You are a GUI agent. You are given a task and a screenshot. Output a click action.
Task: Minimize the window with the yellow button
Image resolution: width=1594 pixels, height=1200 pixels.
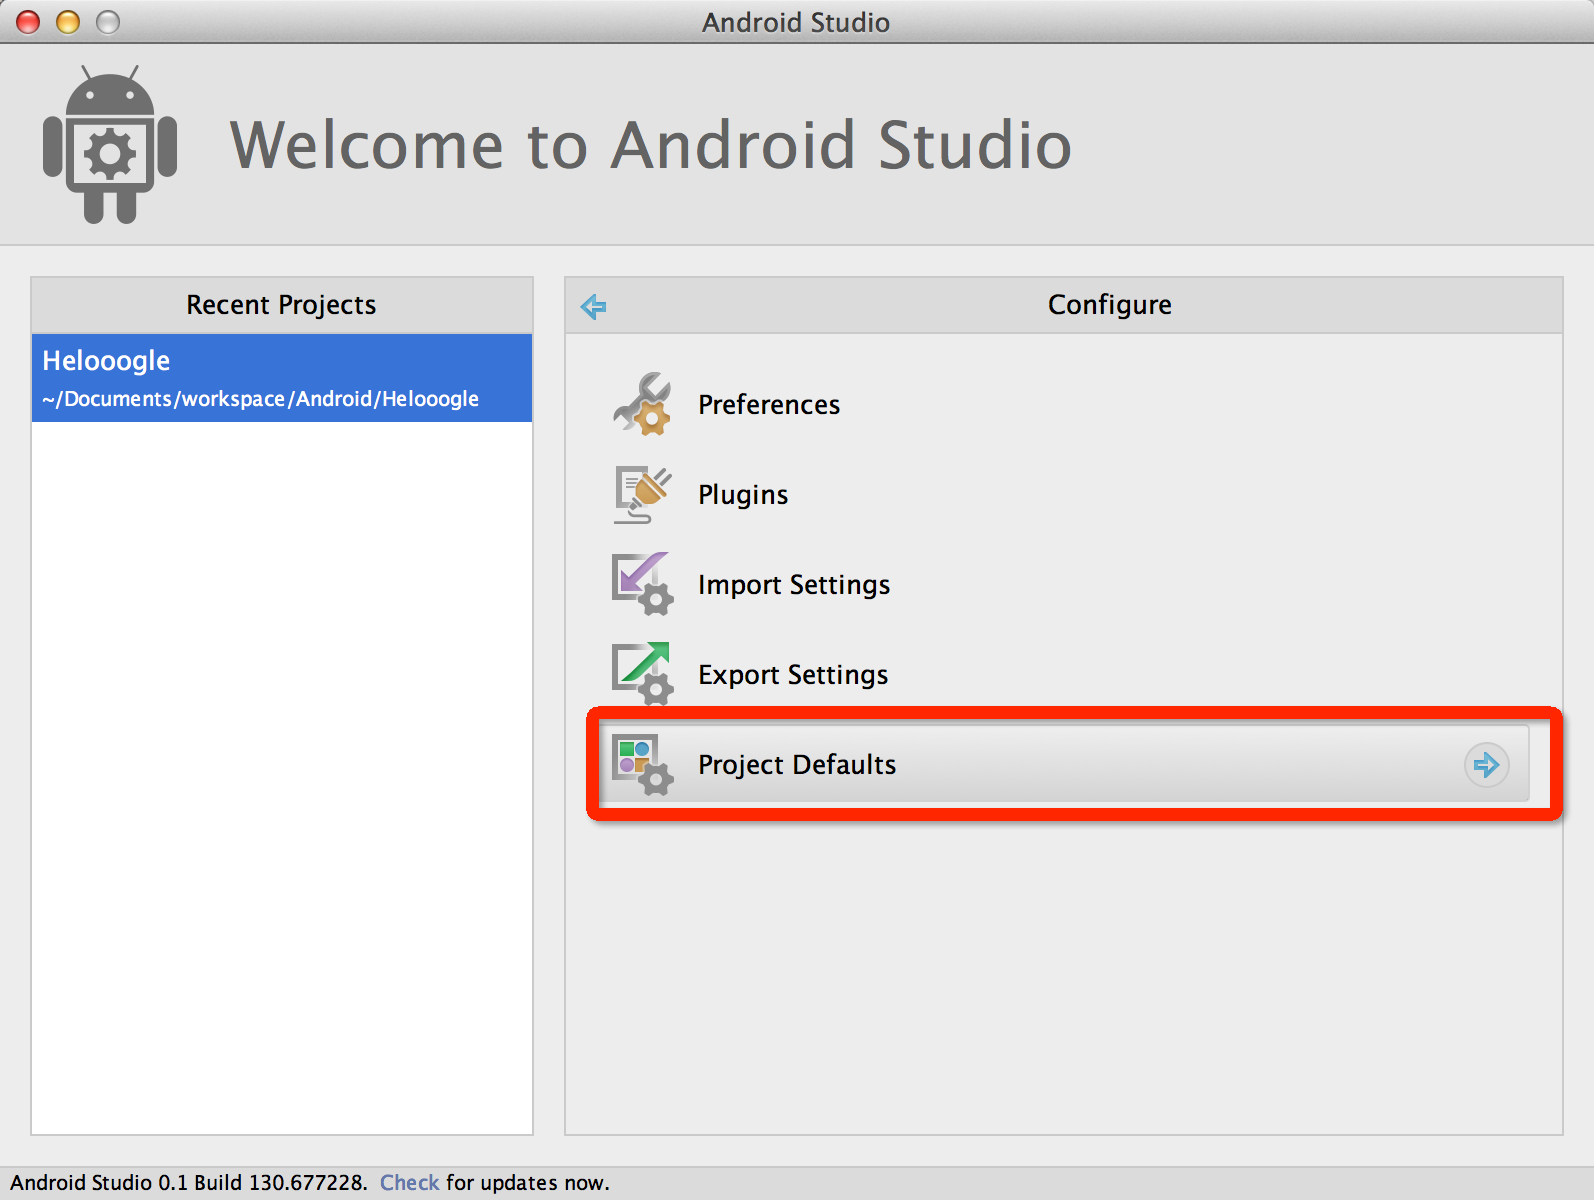(68, 21)
